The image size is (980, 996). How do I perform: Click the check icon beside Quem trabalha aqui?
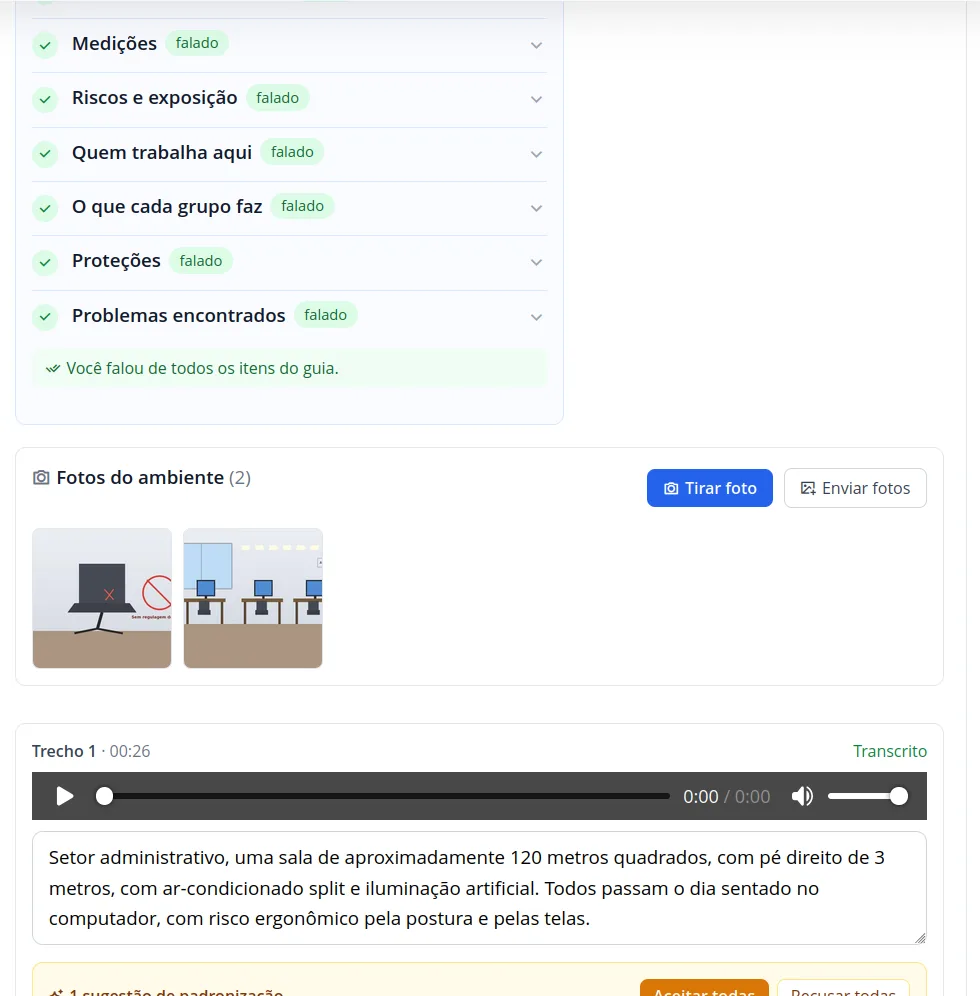point(45,154)
